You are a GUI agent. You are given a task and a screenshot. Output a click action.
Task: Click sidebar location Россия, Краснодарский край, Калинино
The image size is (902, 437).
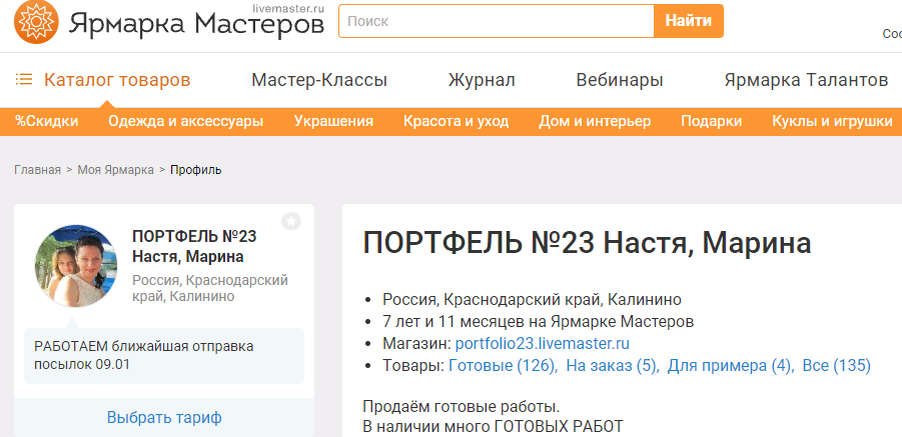point(210,289)
